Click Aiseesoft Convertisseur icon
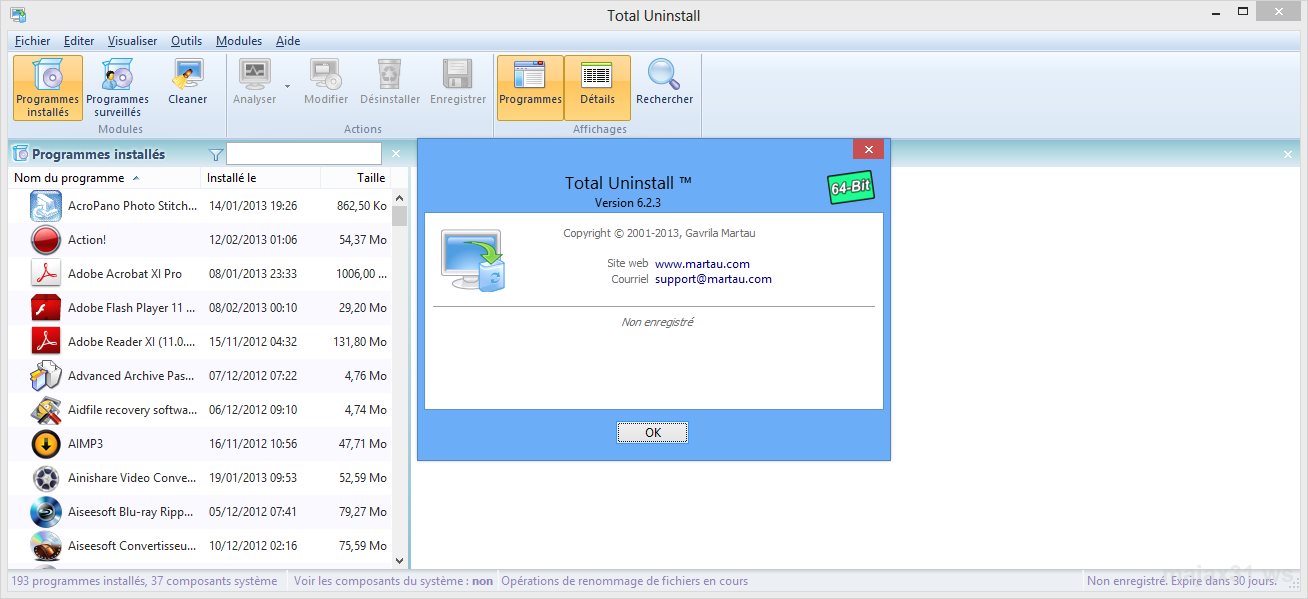Image resolution: width=1308 pixels, height=599 pixels. tap(47, 546)
